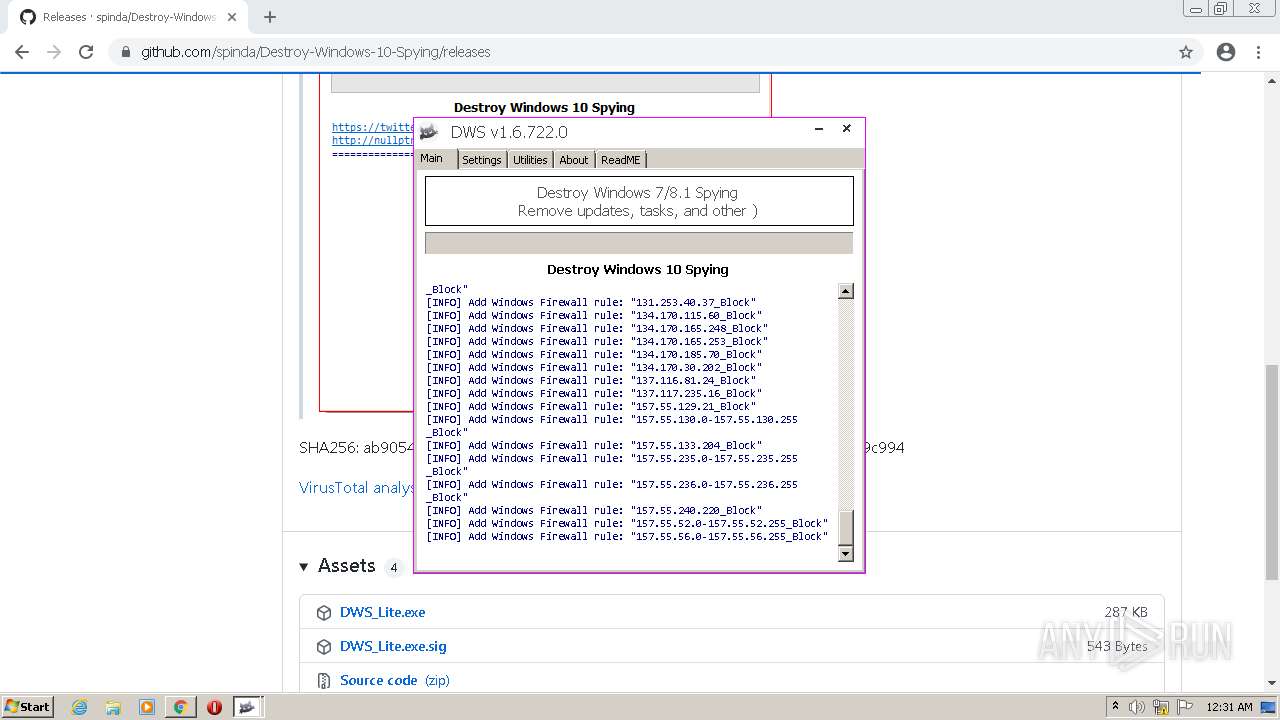Open the Utilities tab in DWS
1280x720 pixels.
tap(530, 160)
